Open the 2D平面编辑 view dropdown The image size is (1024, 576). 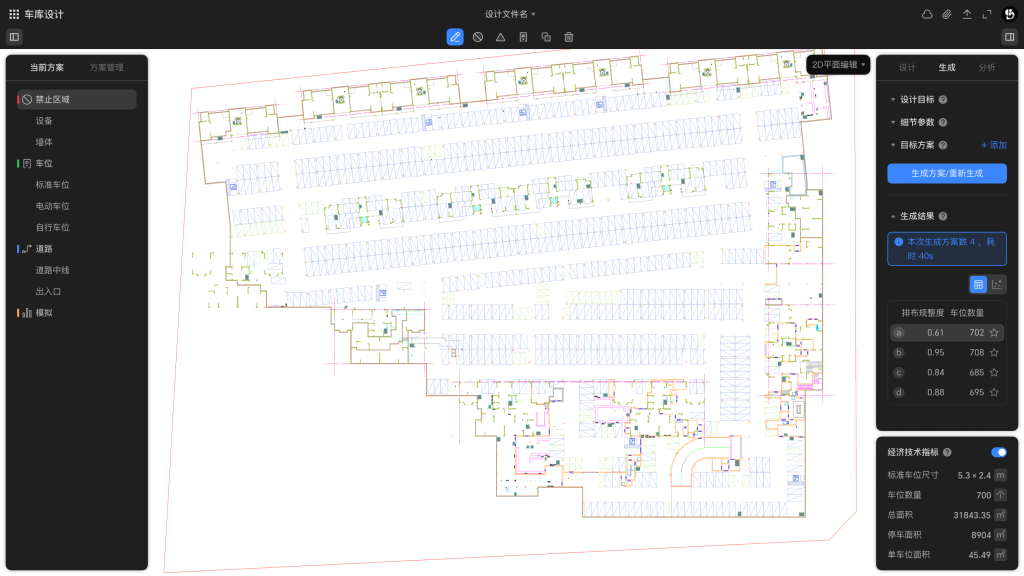tap(838, 64)
